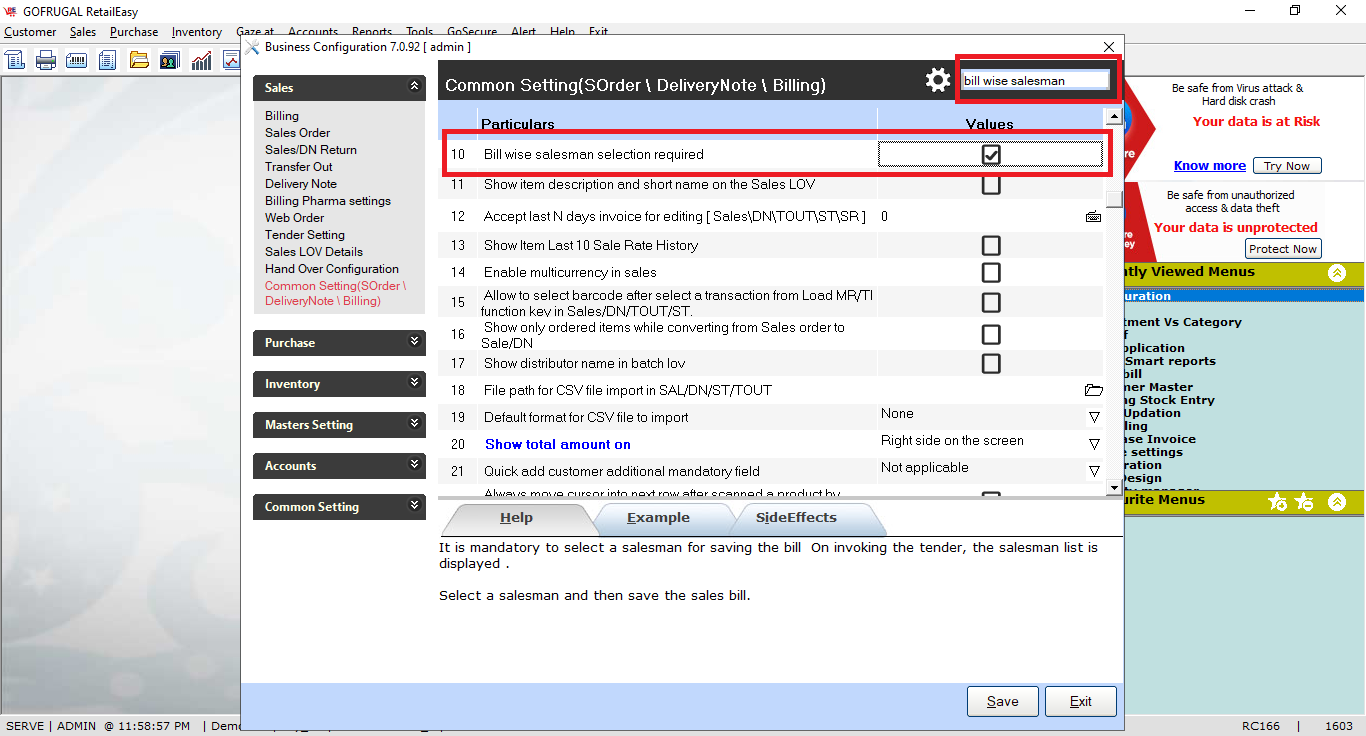Viewport: 1366px width, 736px height.
Task: Expand the Masters Setting section
Action: point(415,424)
